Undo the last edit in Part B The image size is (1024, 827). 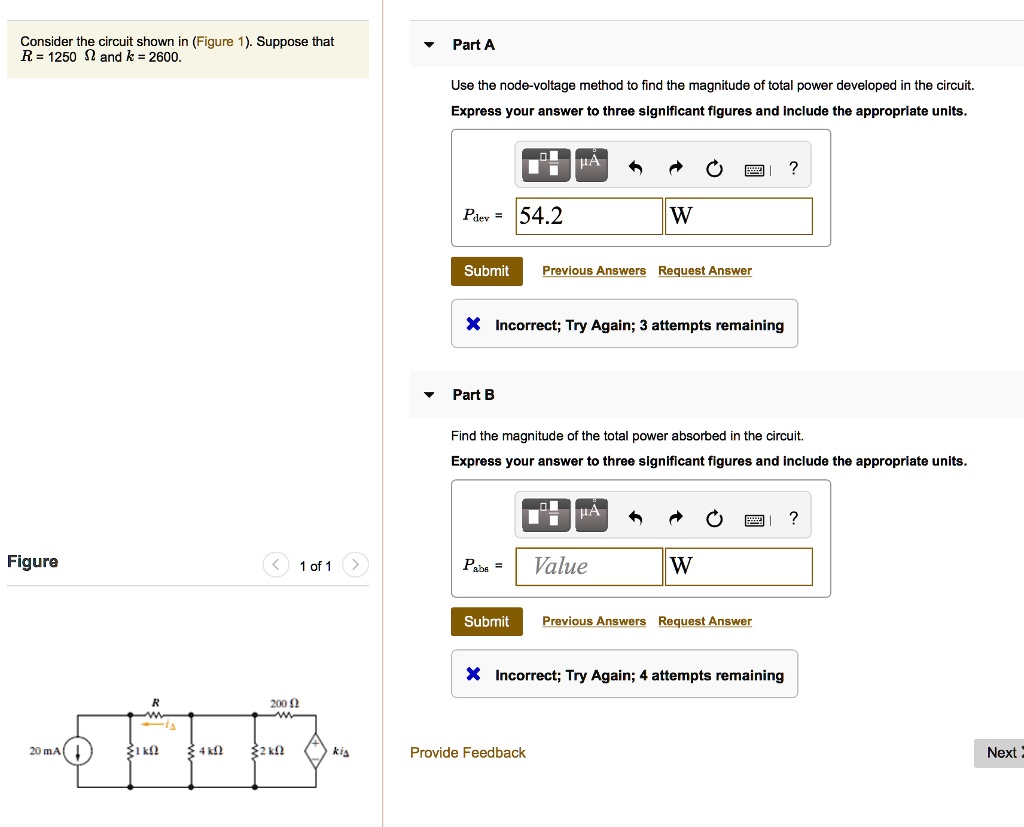(x=634, y=518)
